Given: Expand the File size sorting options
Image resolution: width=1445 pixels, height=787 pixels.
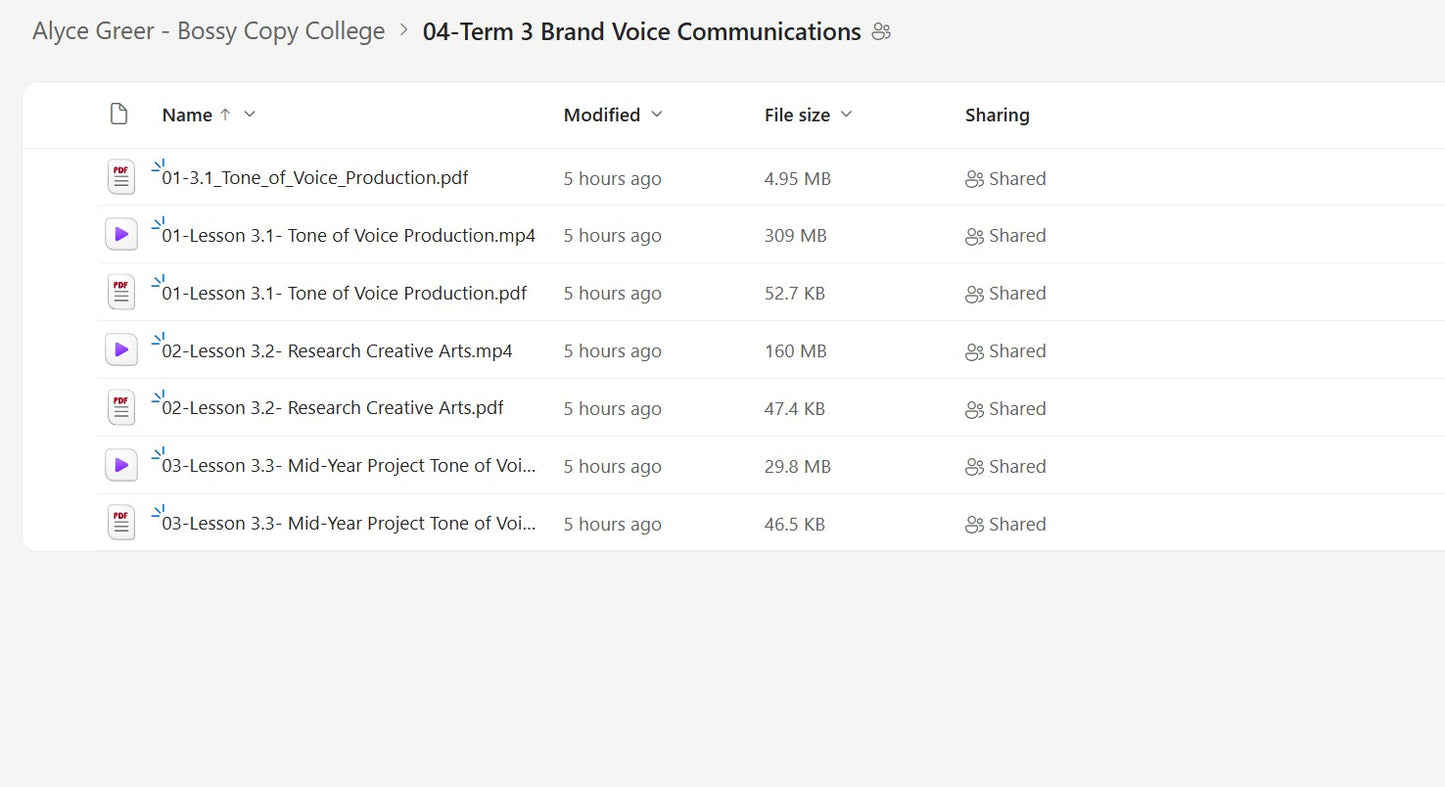Looking at the screenshot, I should pos(847,115).
